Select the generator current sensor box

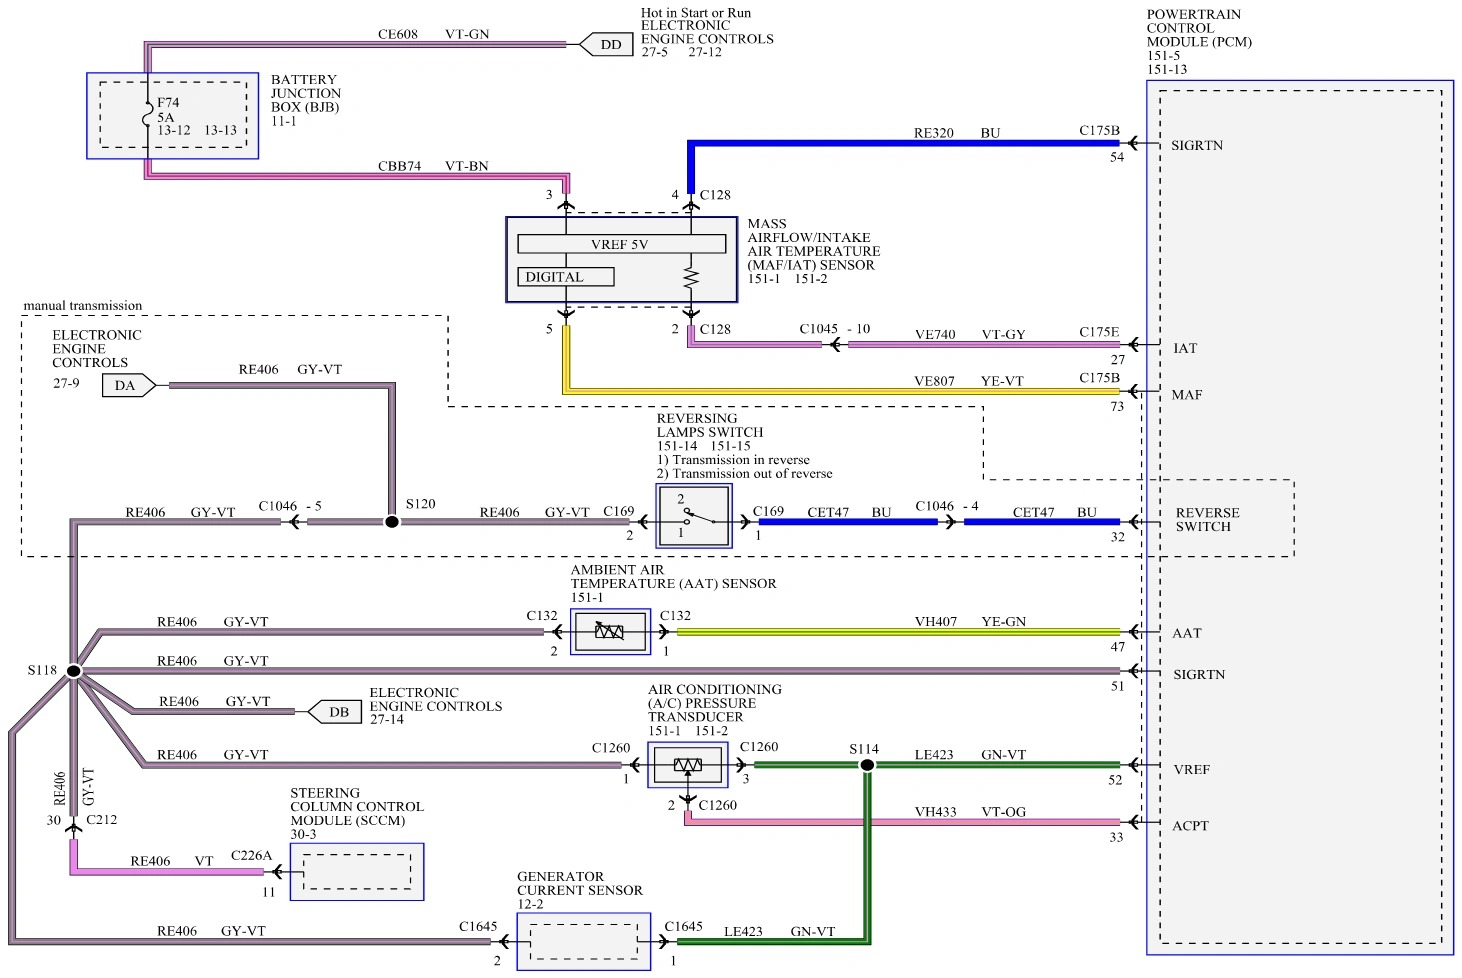click(583, 941)
